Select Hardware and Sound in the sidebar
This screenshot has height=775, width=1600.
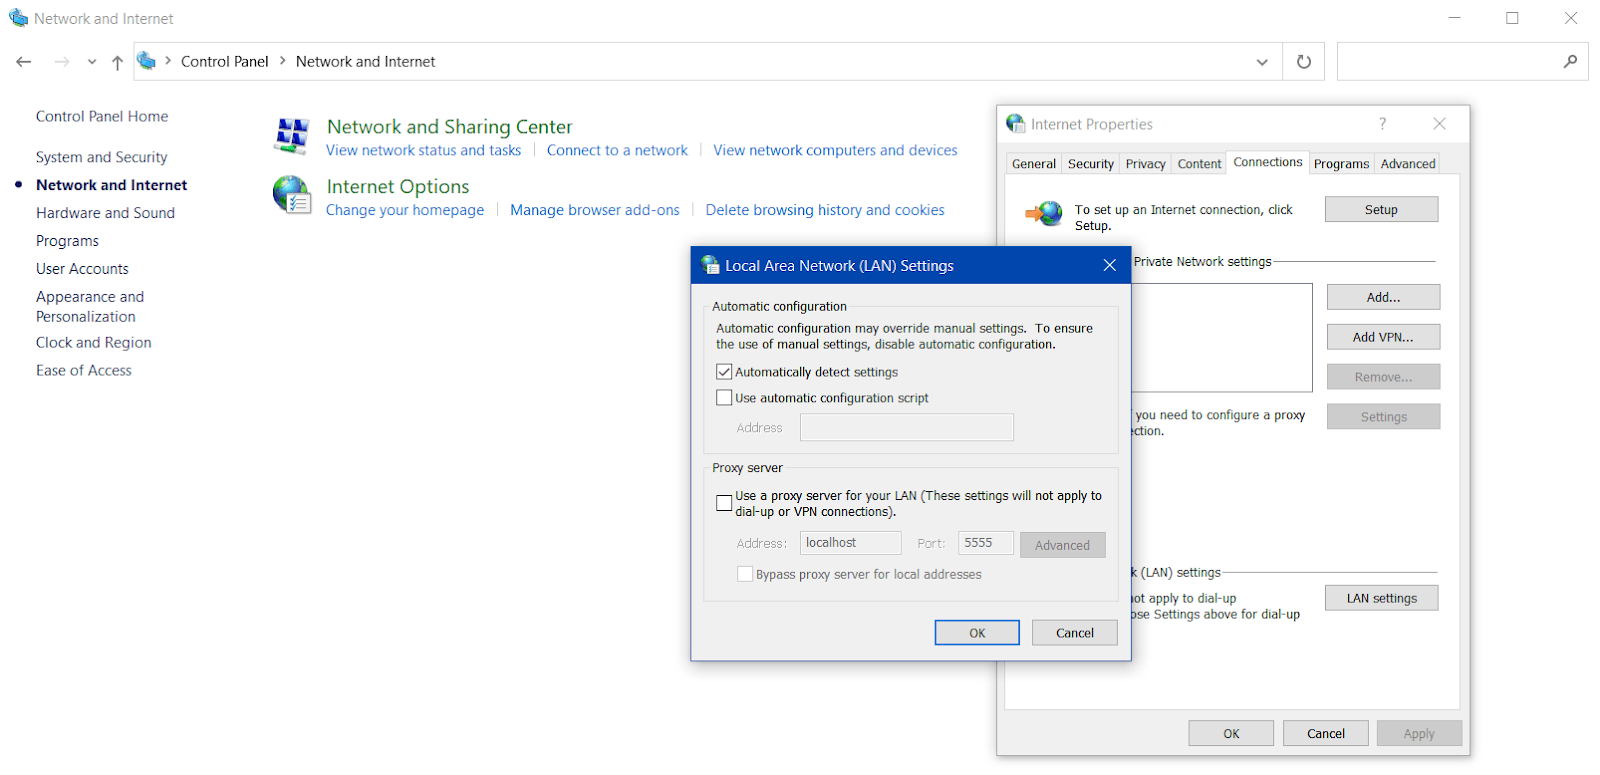pos(105,213)
